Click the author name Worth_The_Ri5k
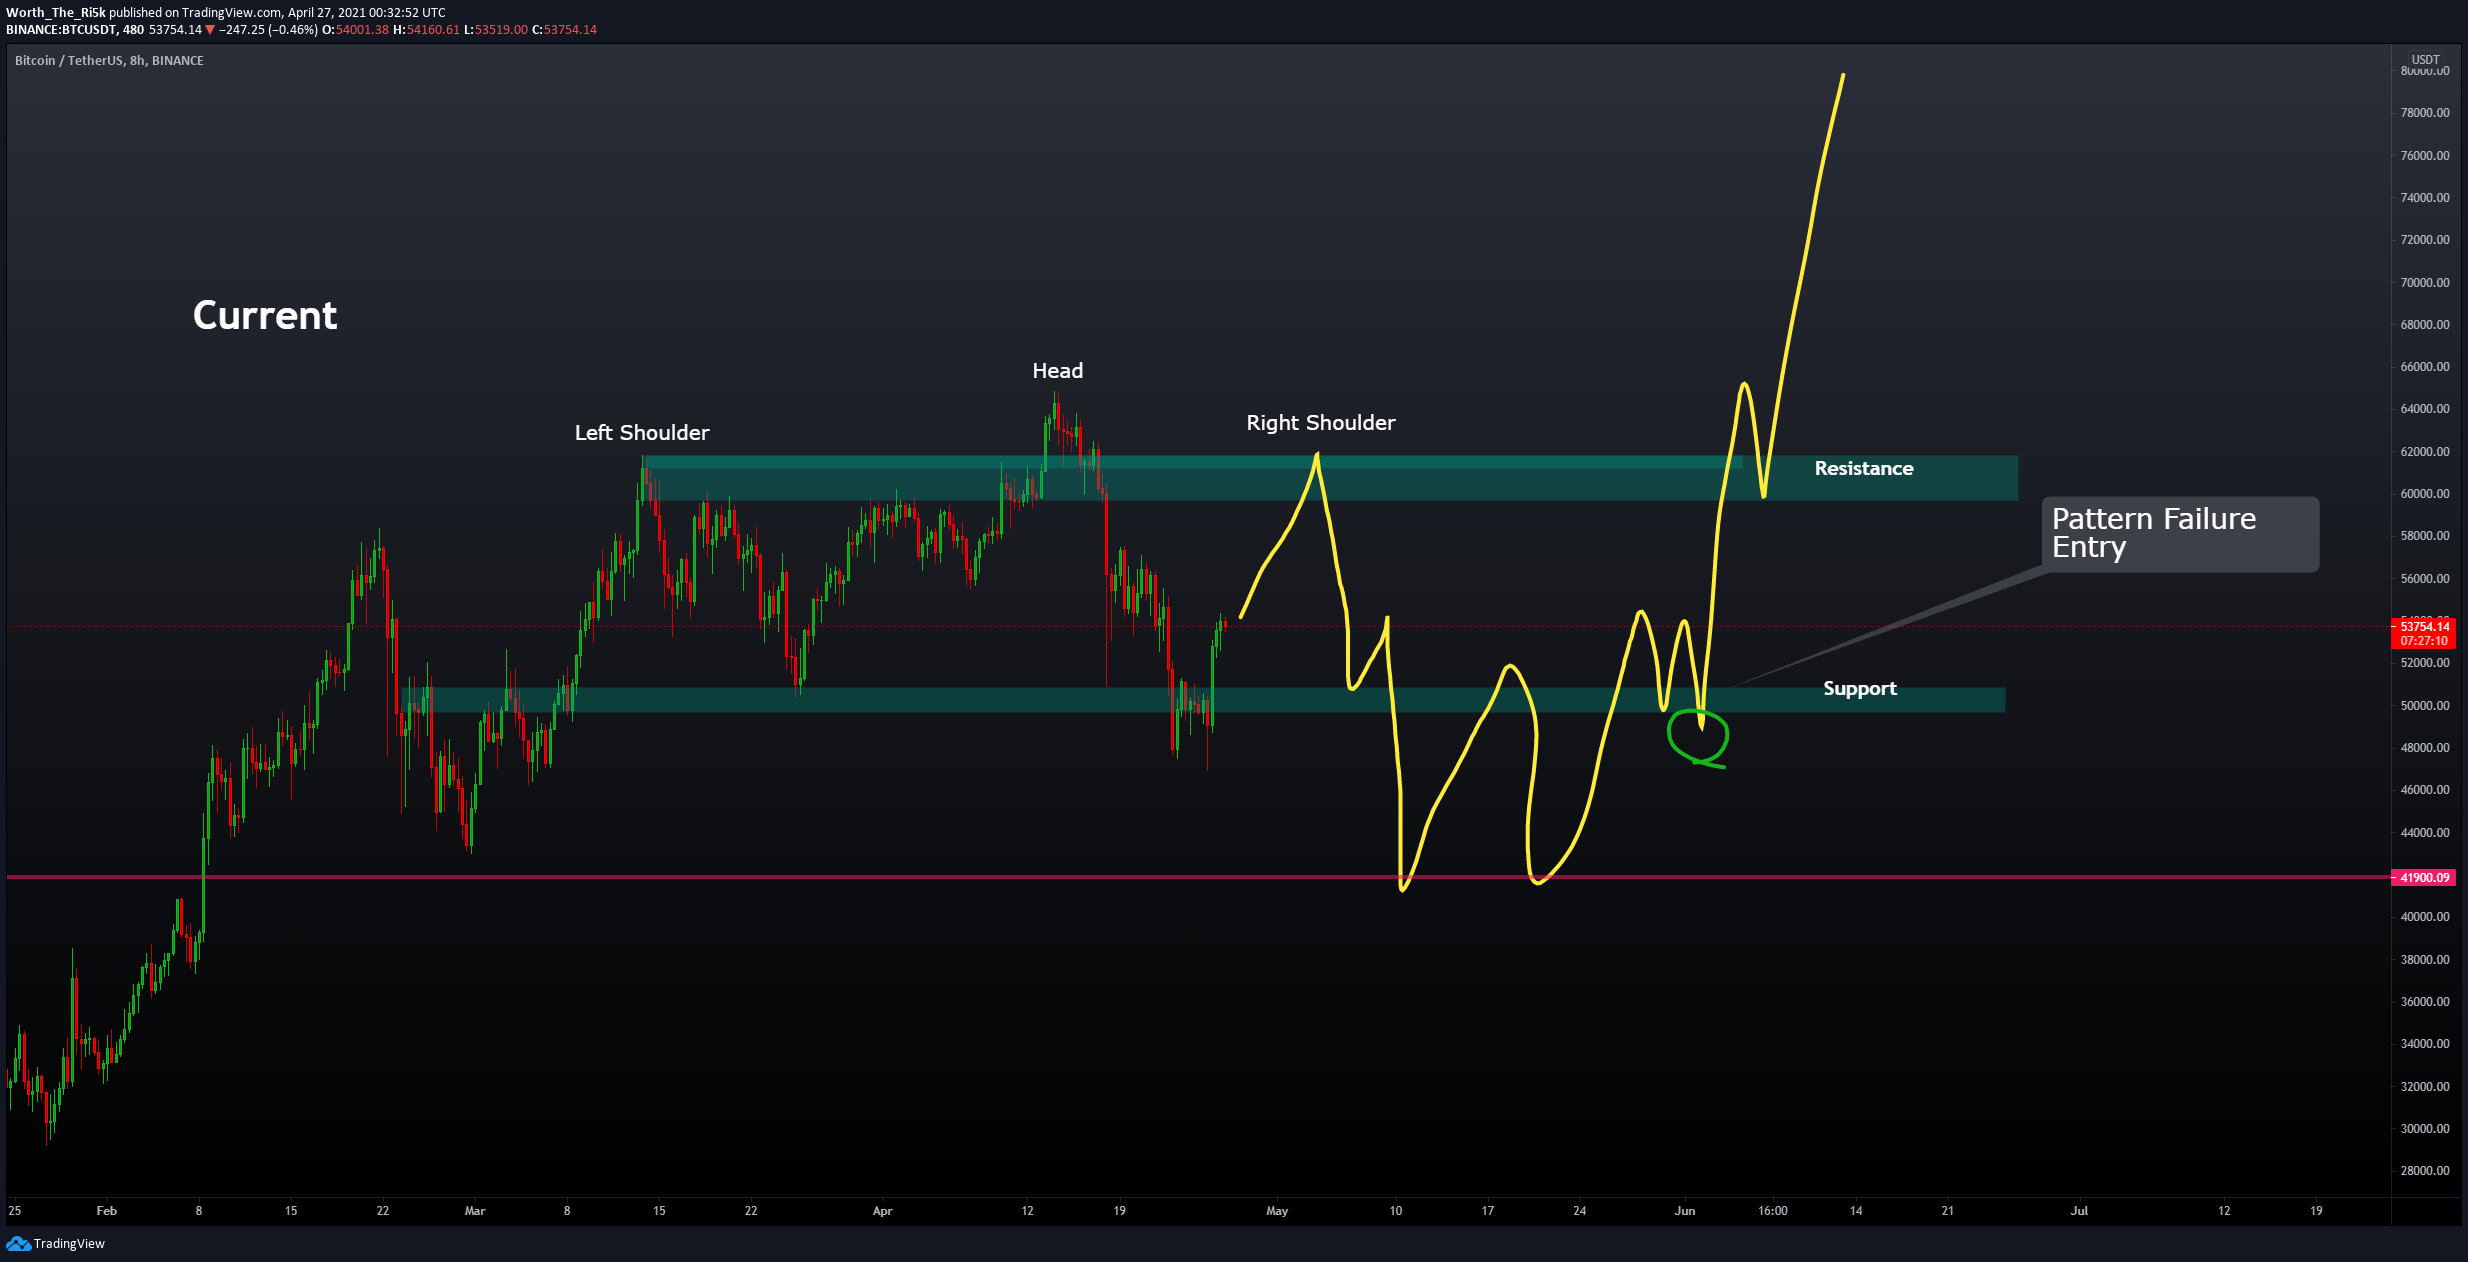Image resolution: width=2468 pixels, height=1262 pixels. tap(55, 13)
